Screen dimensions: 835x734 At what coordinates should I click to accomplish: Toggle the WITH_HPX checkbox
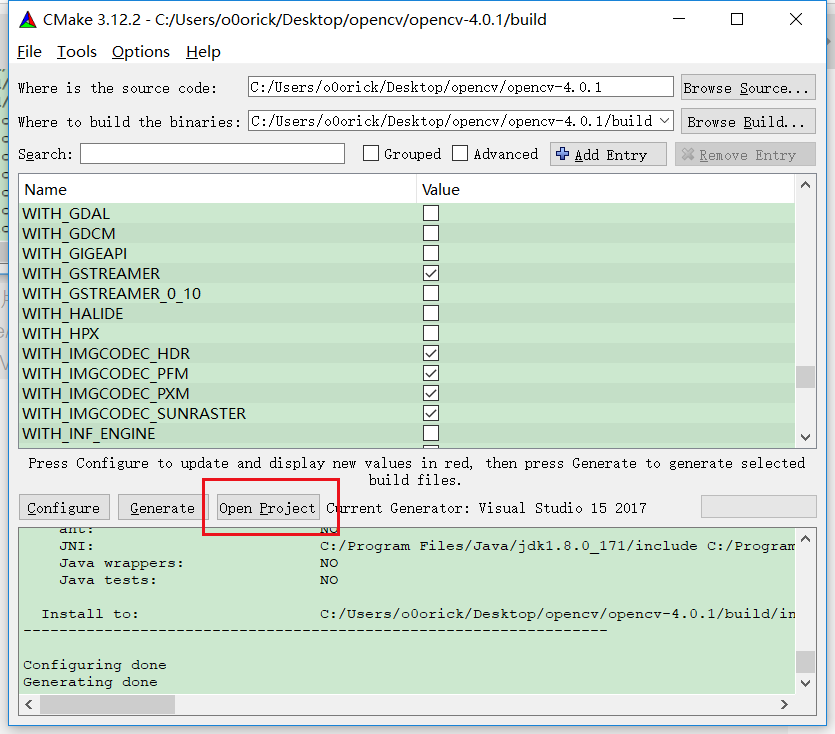431,333
